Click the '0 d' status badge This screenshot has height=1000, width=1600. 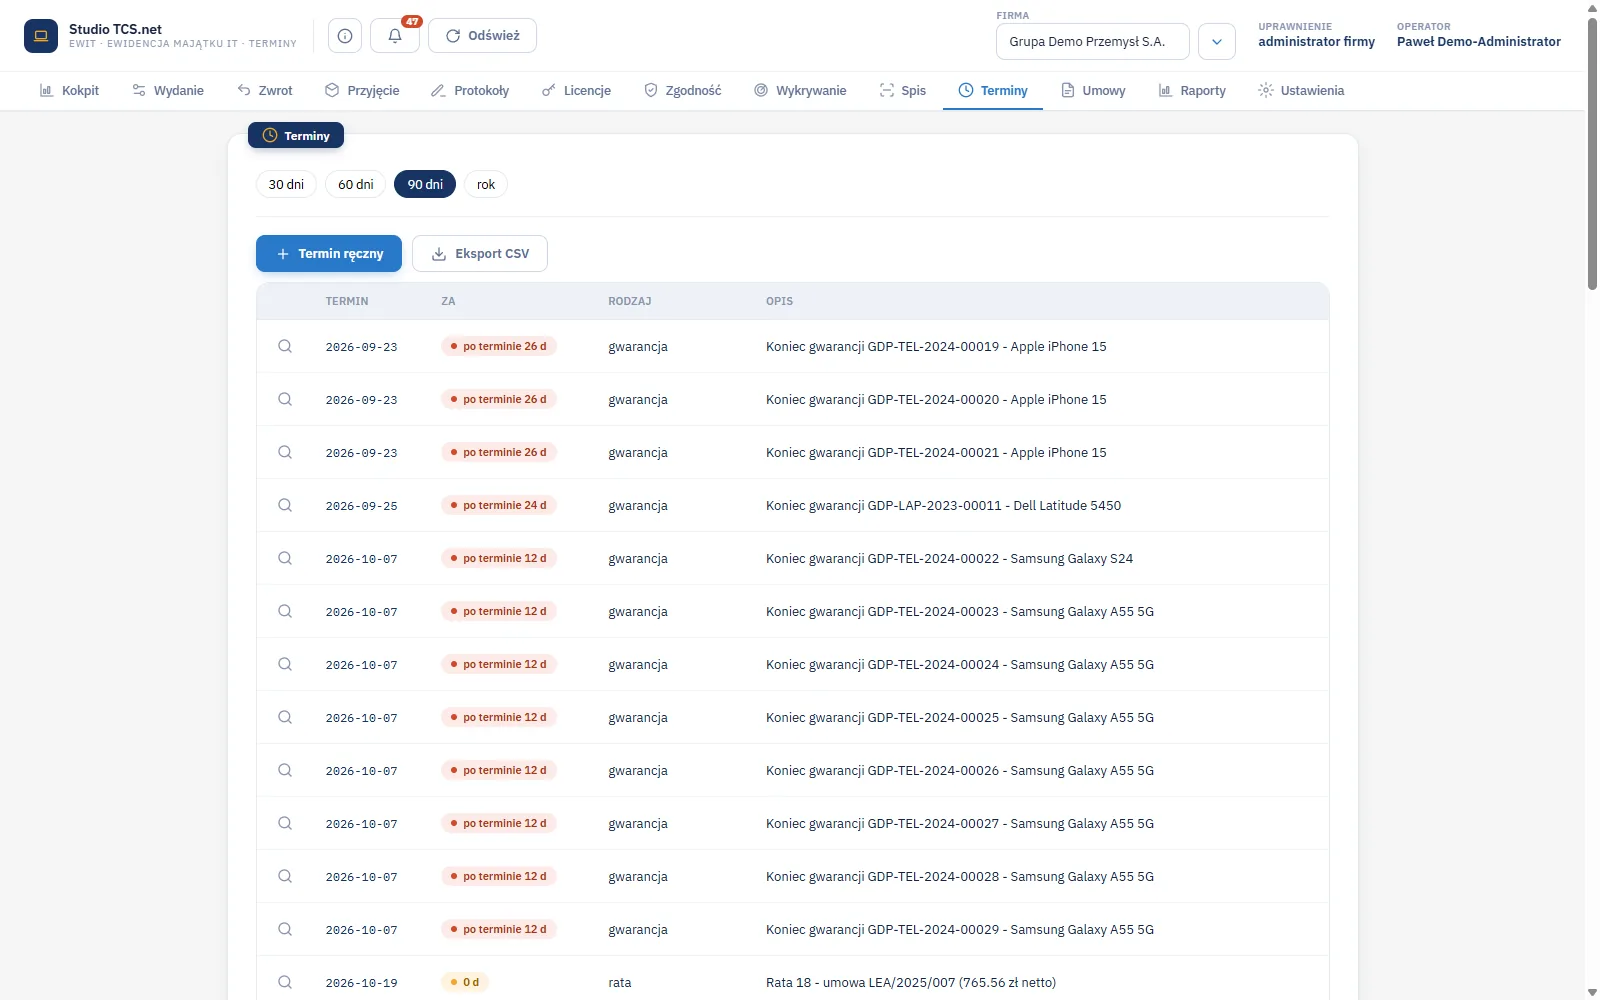click(x=465, y=982)
